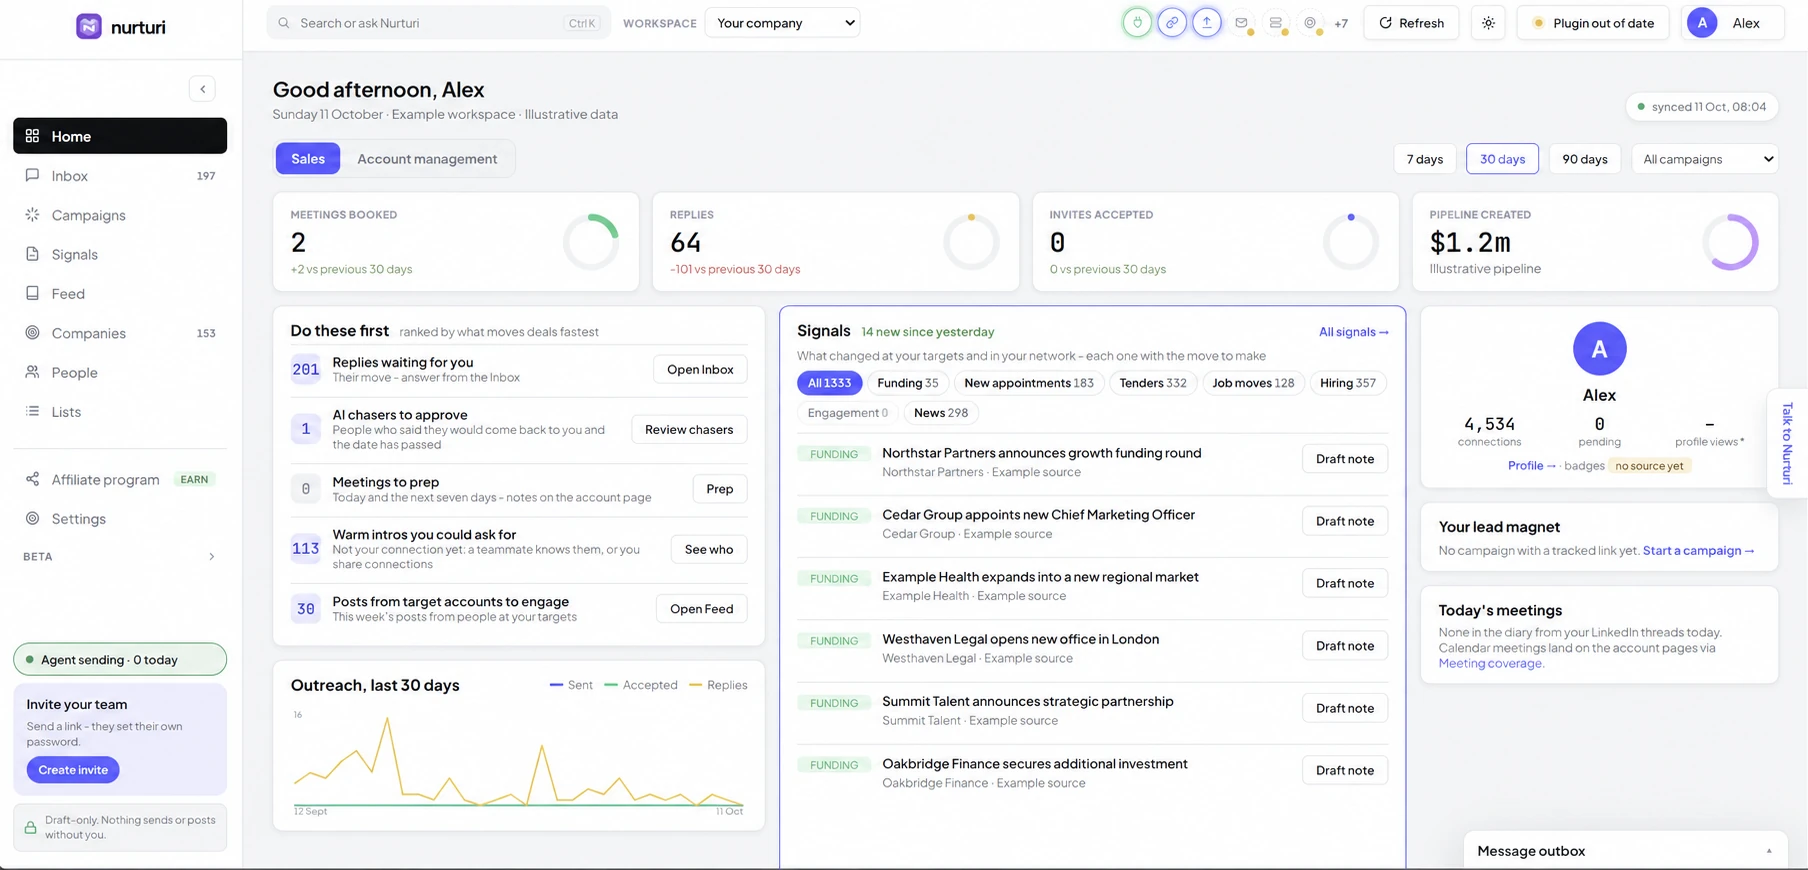Click the target circle status icon
Viewport: 1808px width, 870px height.
click(1310, 23)
